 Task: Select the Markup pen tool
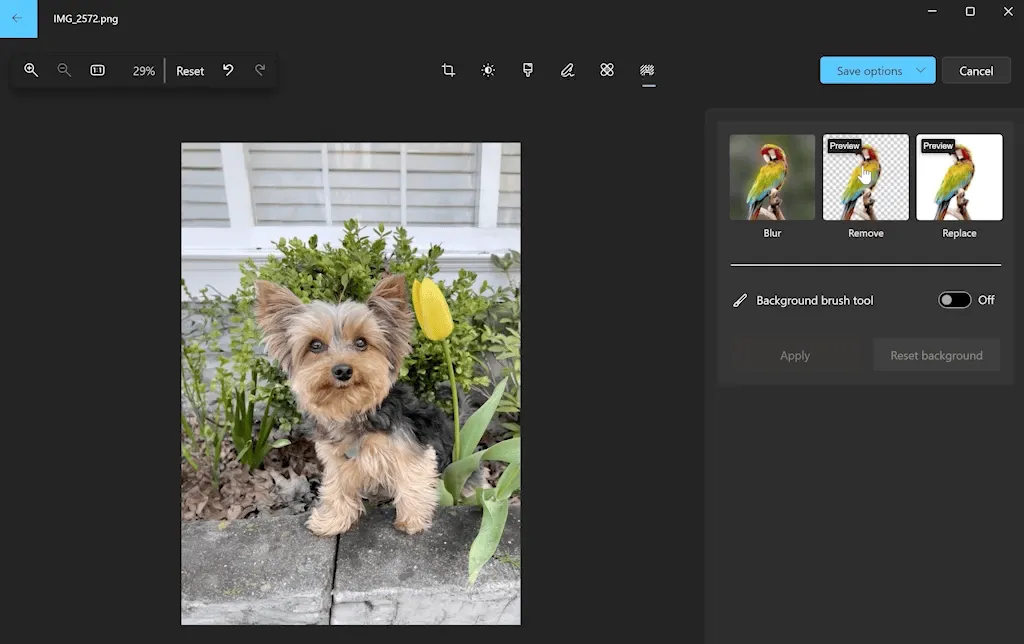coord(567,70)
